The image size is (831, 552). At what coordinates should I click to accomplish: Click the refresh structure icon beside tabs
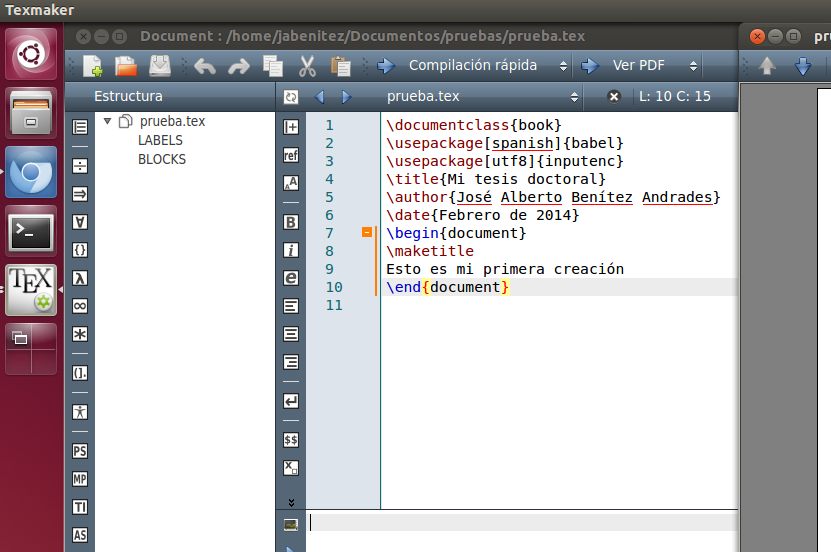point(291,97)
